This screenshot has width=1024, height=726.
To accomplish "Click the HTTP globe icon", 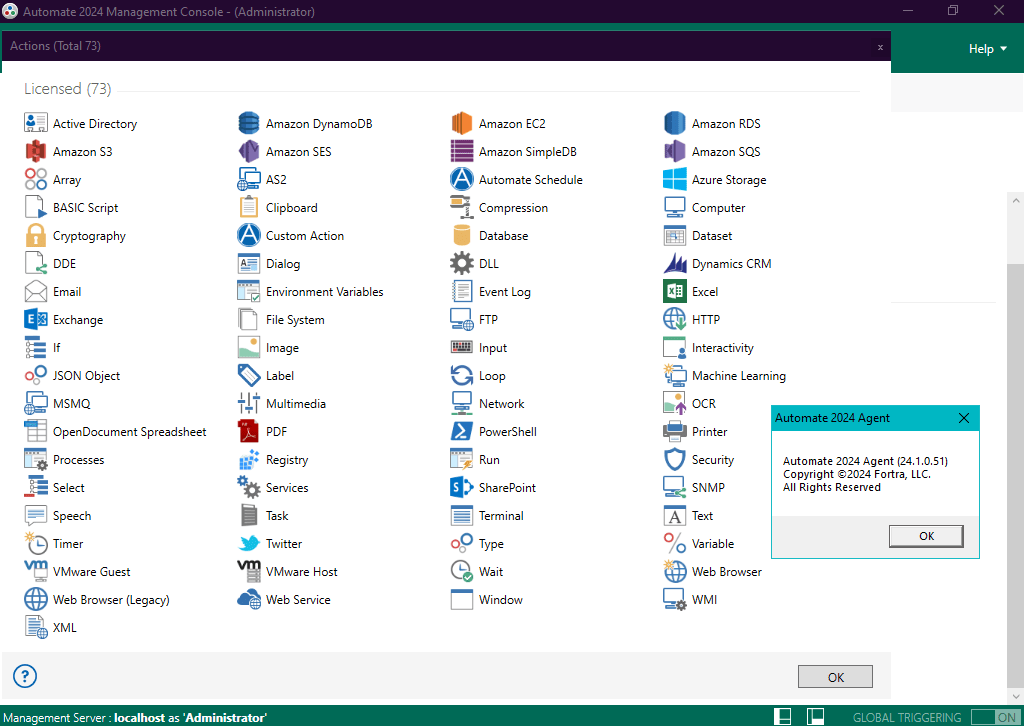I will [675, 319].
